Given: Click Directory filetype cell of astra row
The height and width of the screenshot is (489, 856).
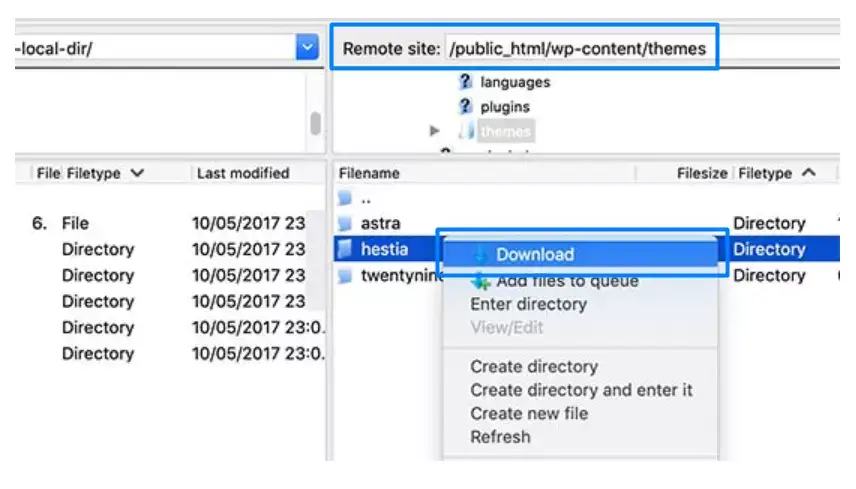Looking at the screenshot, I should click(769, 223).
